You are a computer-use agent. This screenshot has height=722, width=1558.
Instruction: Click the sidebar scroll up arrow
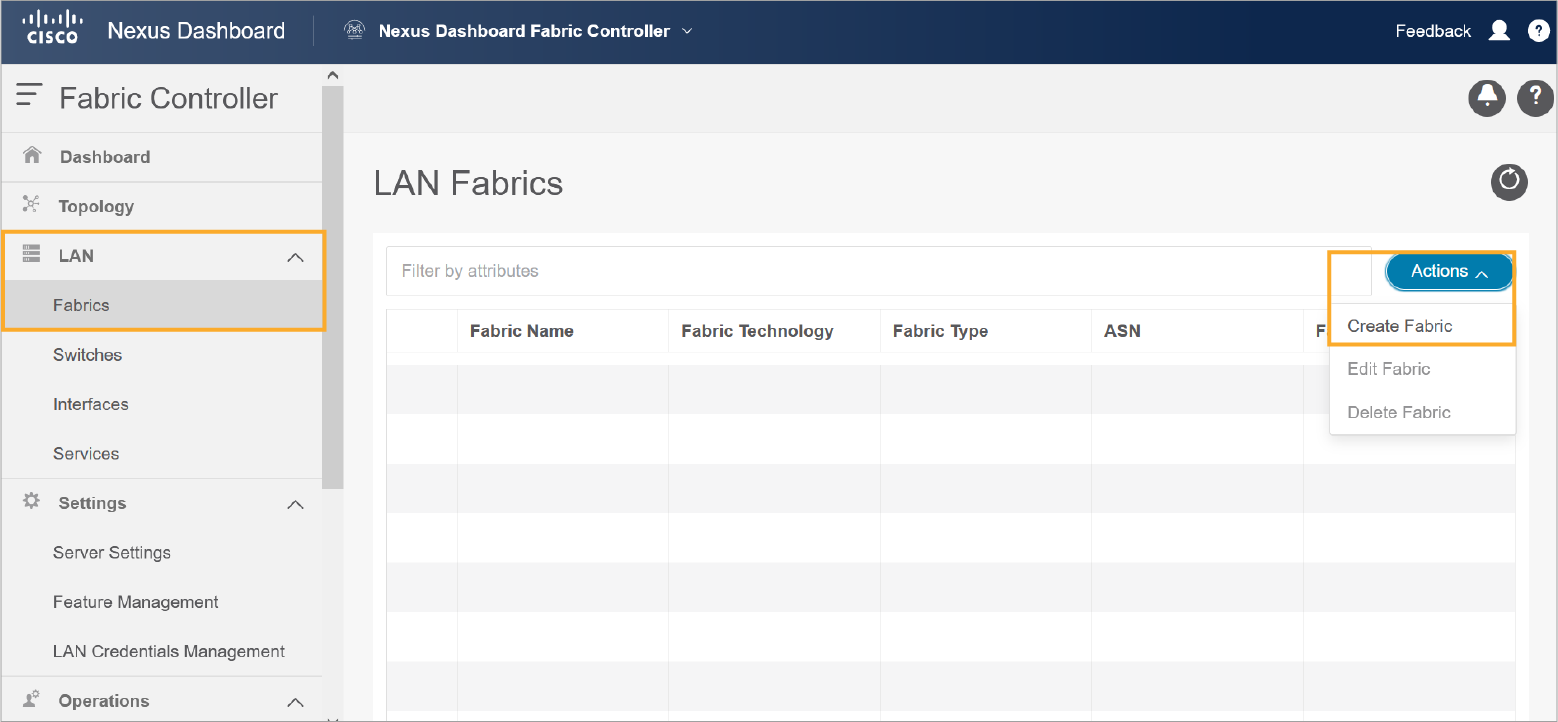click(333, 75)
